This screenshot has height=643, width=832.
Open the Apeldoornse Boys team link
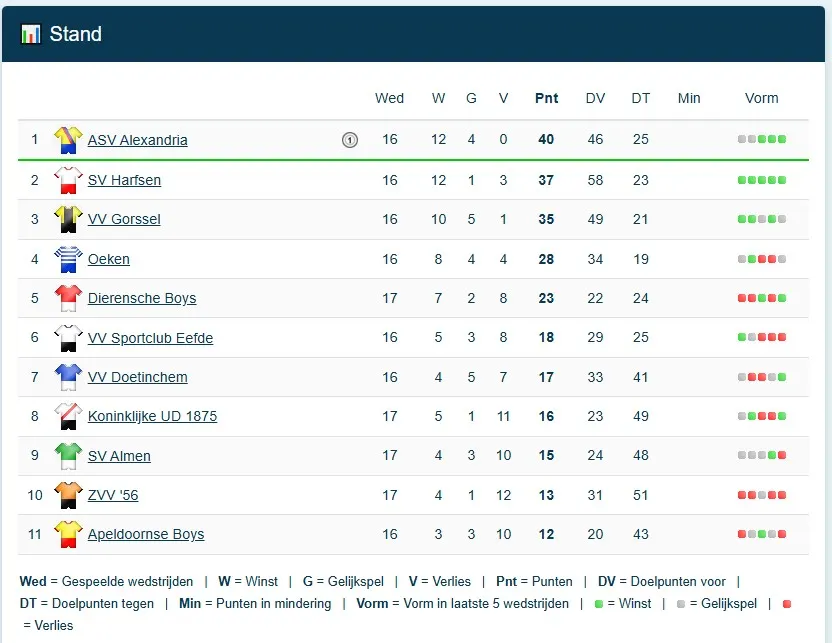coord(146,534)
